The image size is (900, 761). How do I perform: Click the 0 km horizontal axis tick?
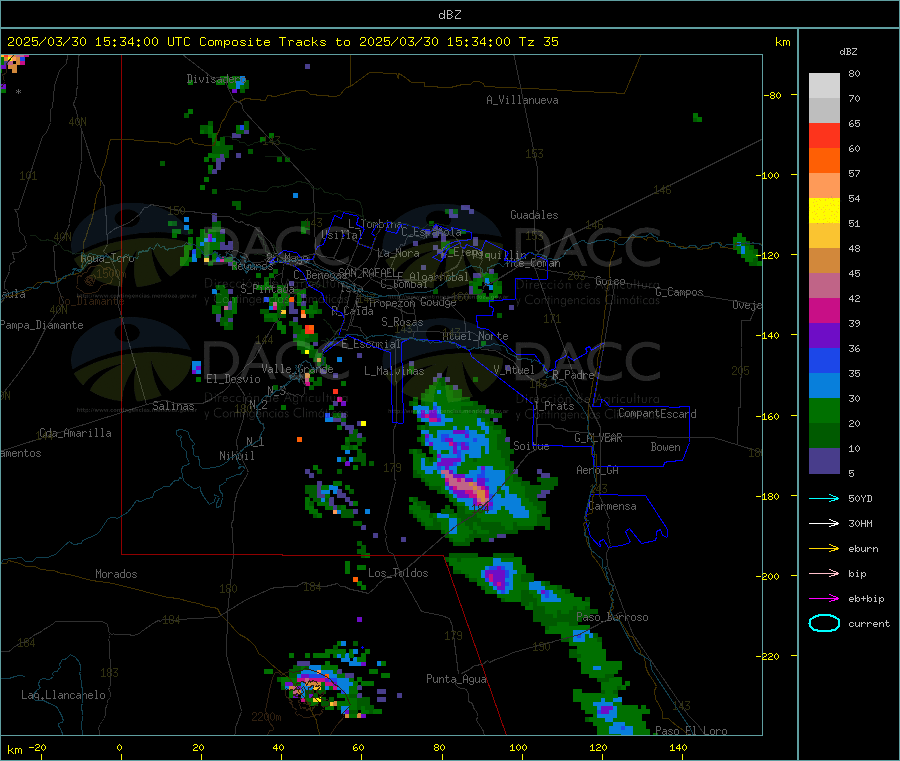(119, 747)
